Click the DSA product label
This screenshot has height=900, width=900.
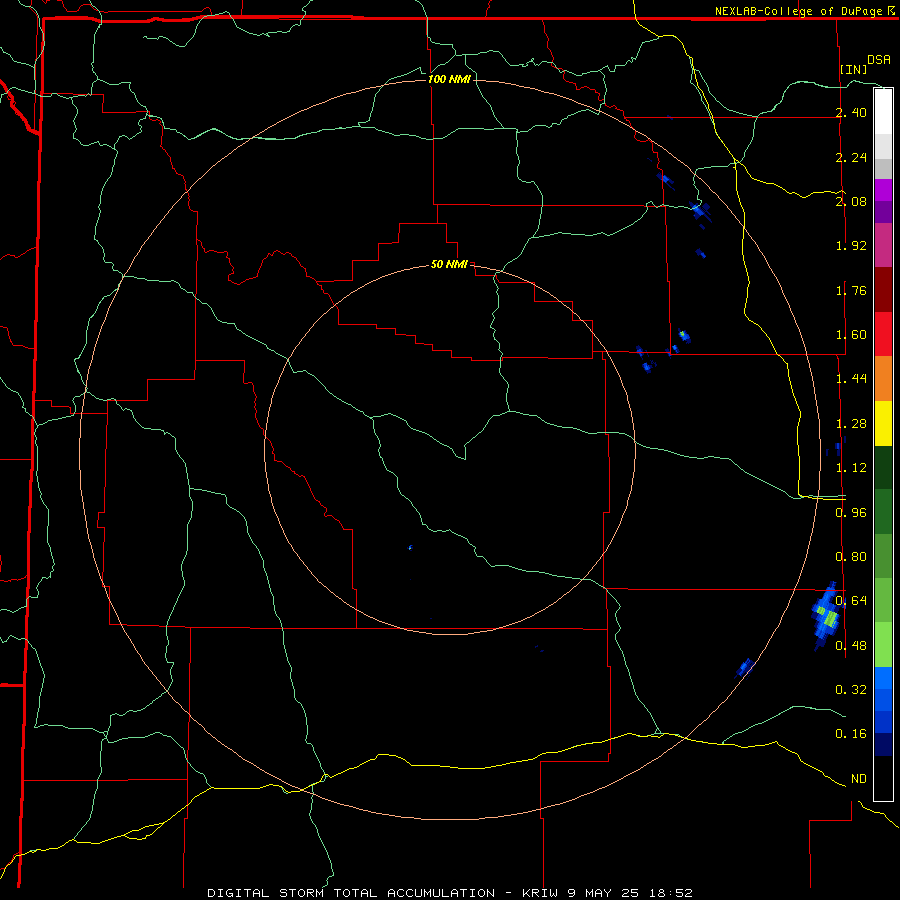pos(879,60)
